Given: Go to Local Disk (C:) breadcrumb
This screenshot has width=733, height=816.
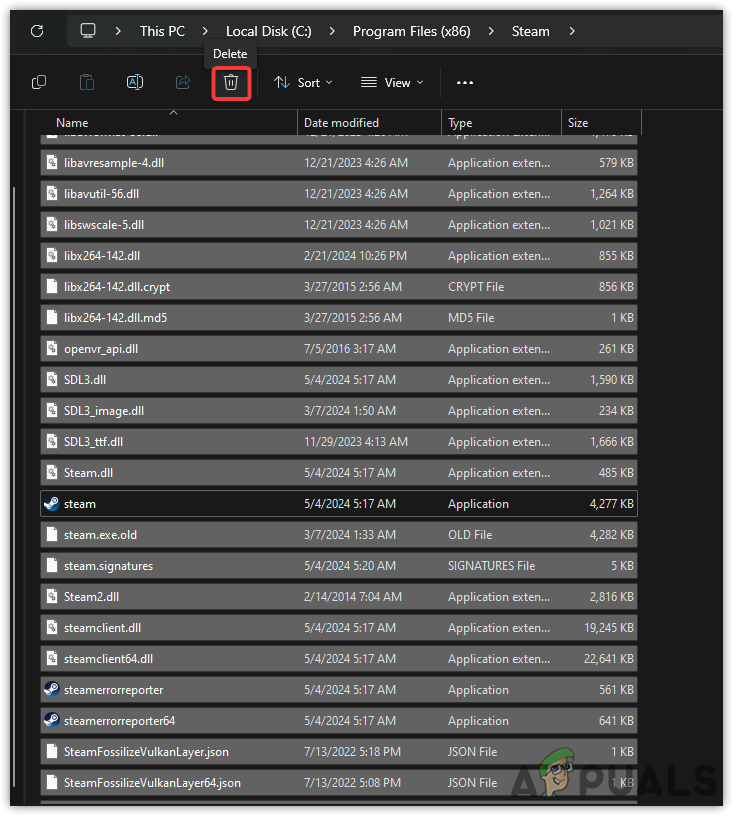Looking at the screenshot, I should tap(268, 31).
